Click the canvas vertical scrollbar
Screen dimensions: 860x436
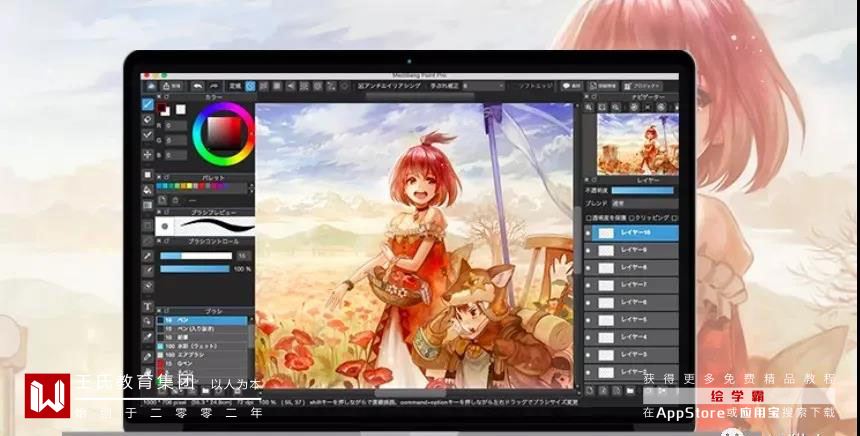(578, 241)
